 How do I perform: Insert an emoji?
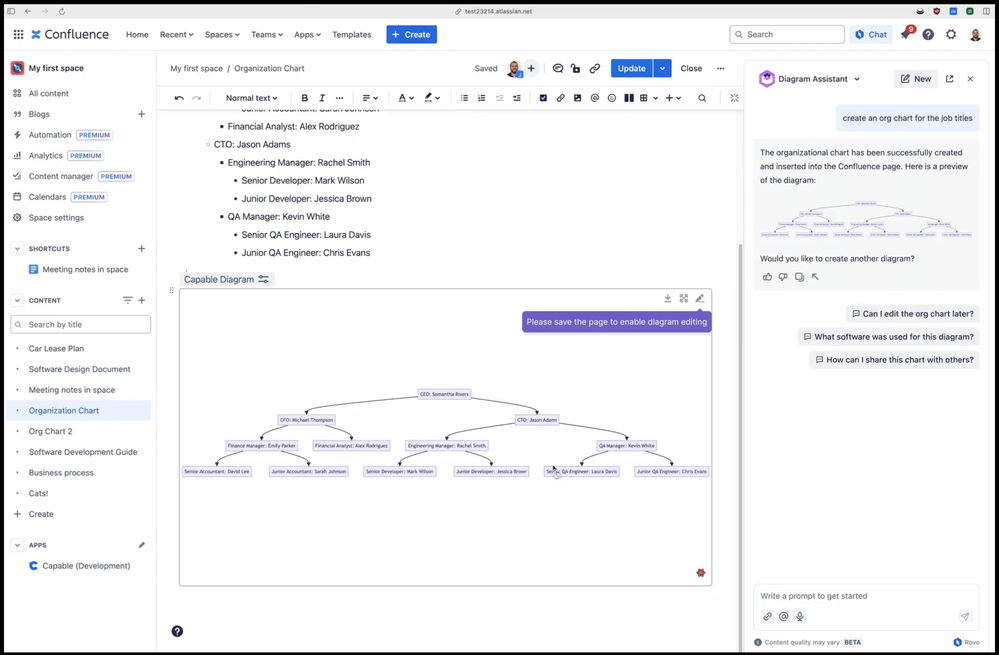[x=612, y=98]
